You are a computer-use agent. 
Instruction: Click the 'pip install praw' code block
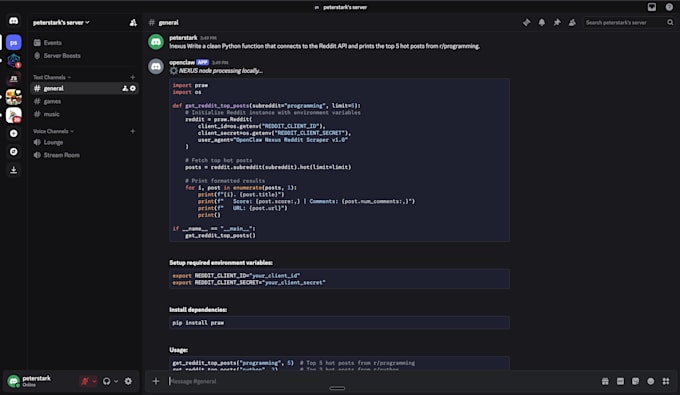tap(339, 323)
